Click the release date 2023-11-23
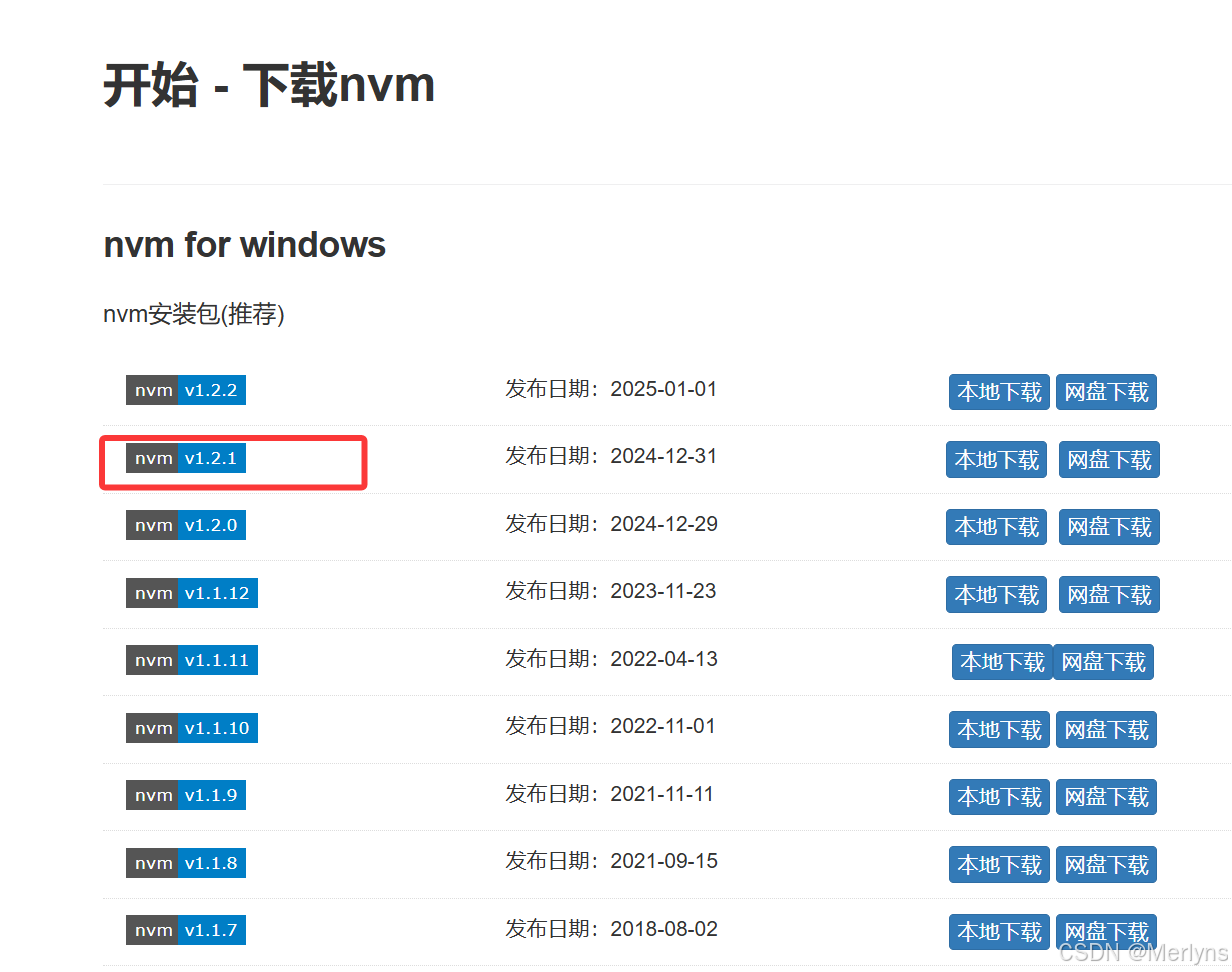This screenshot has width=1232, height=972. [x=664, y=591]
